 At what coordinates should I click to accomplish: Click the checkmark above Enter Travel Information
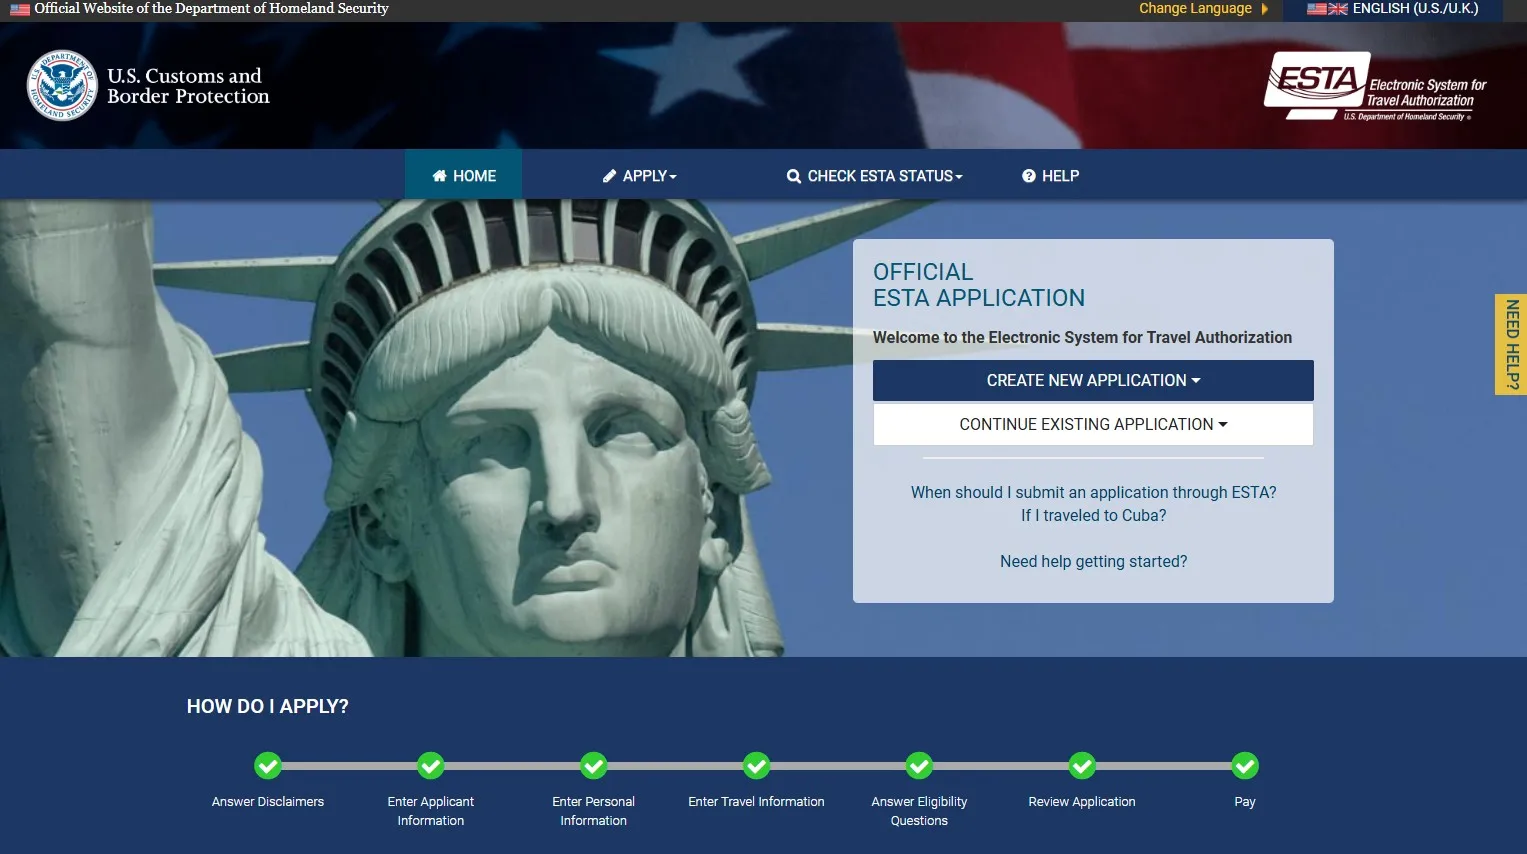(756, 766)
